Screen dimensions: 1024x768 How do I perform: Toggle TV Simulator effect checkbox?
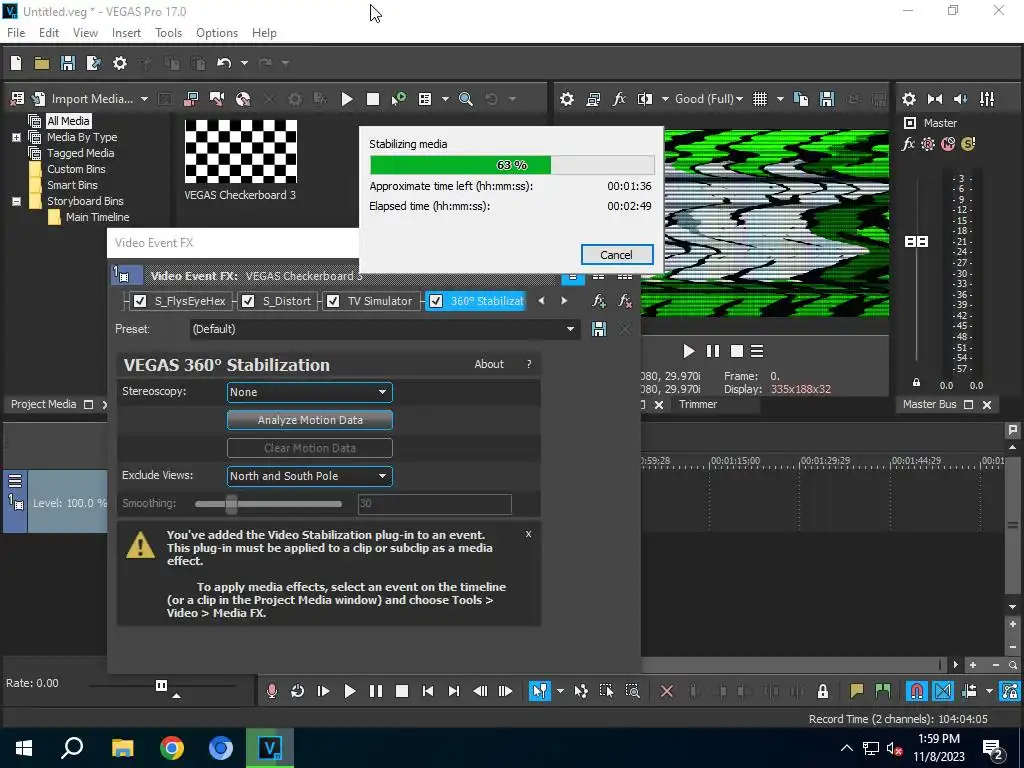(x=333, y=301)
